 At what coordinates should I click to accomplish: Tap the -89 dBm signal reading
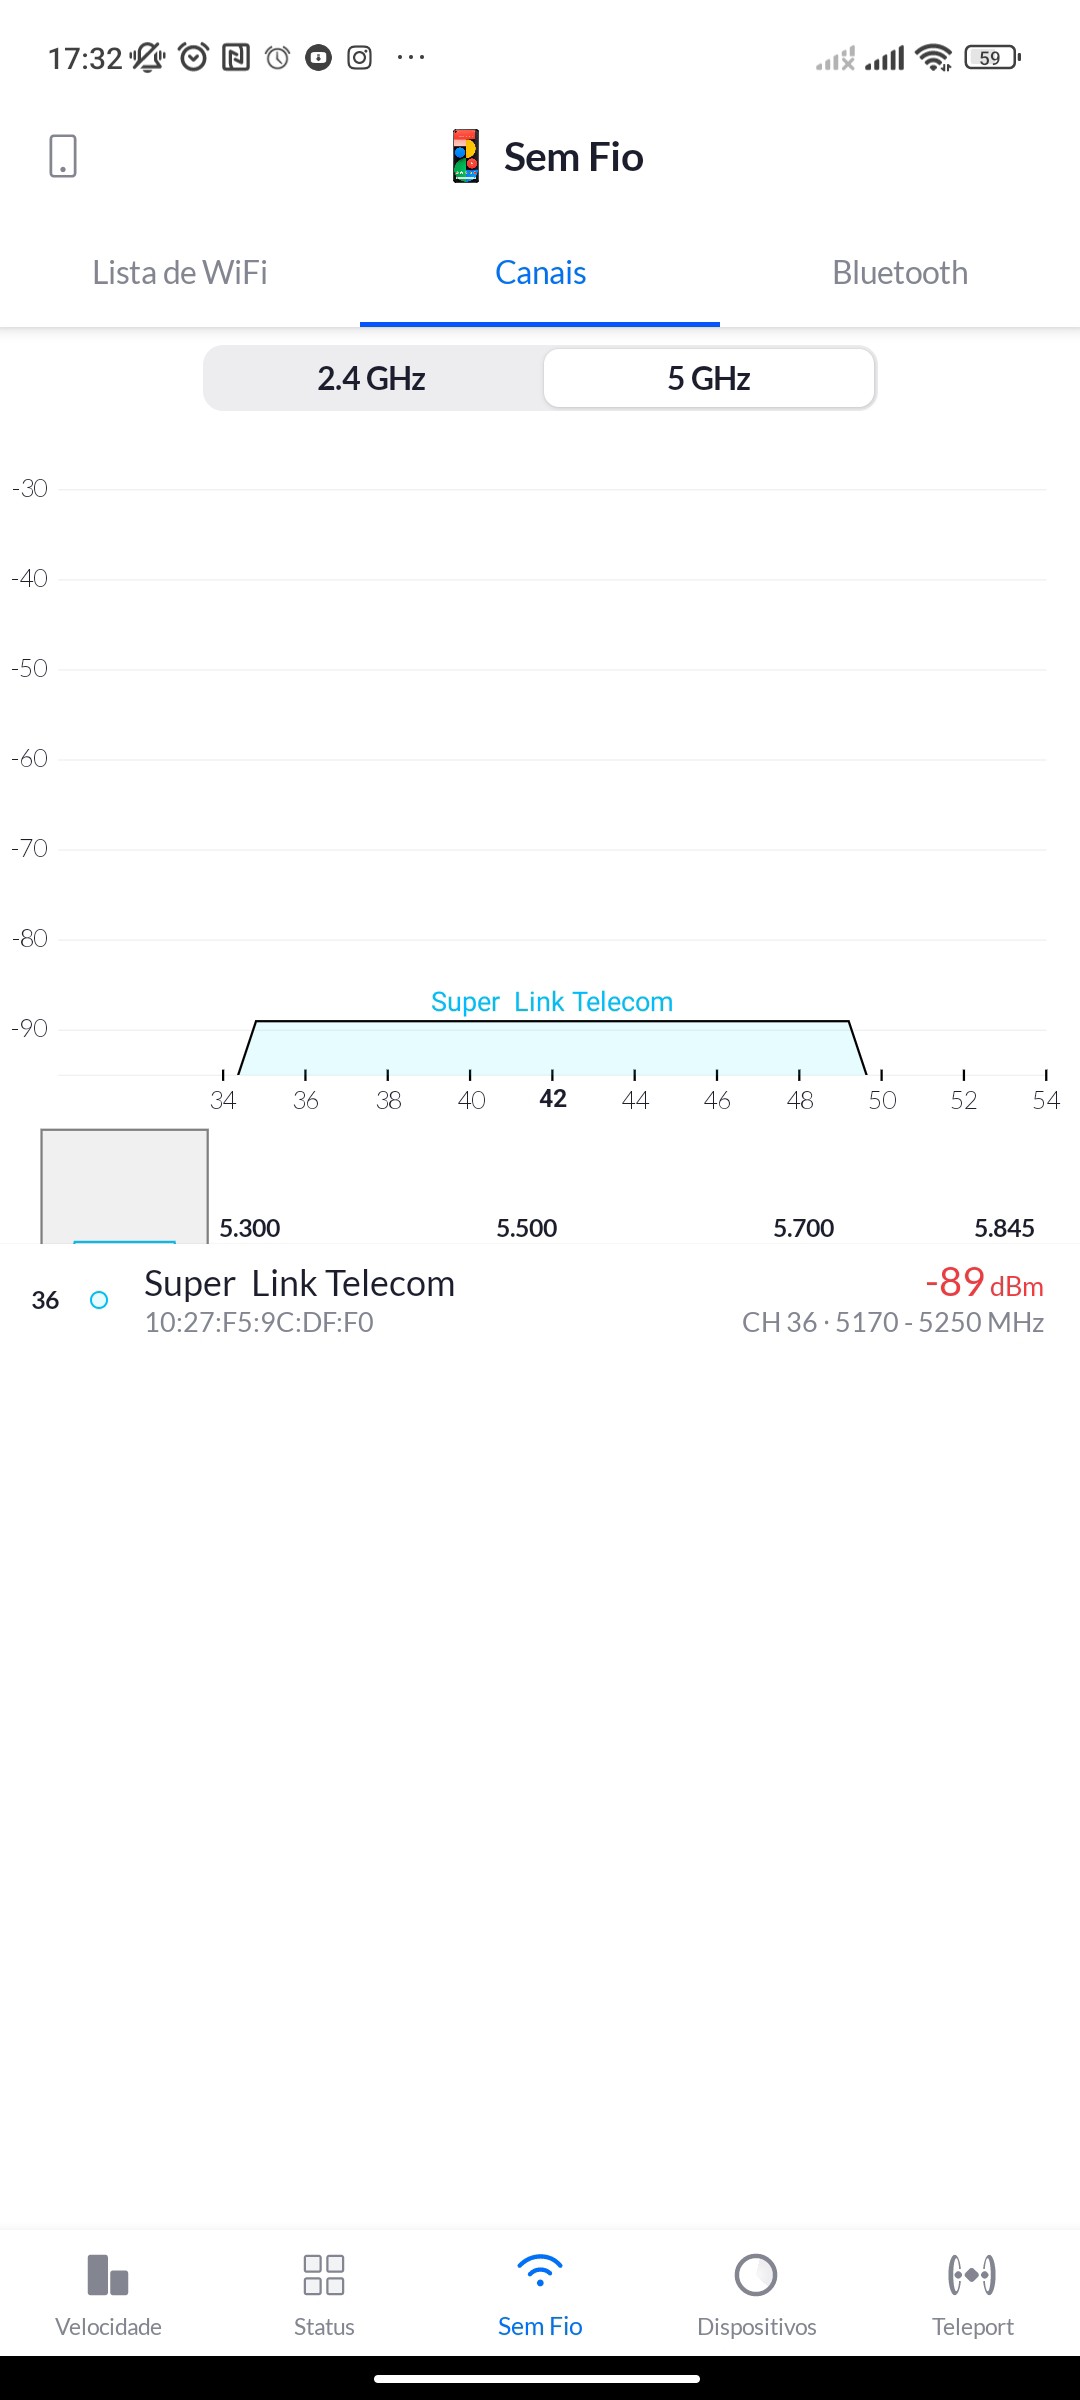(984, 1283)
